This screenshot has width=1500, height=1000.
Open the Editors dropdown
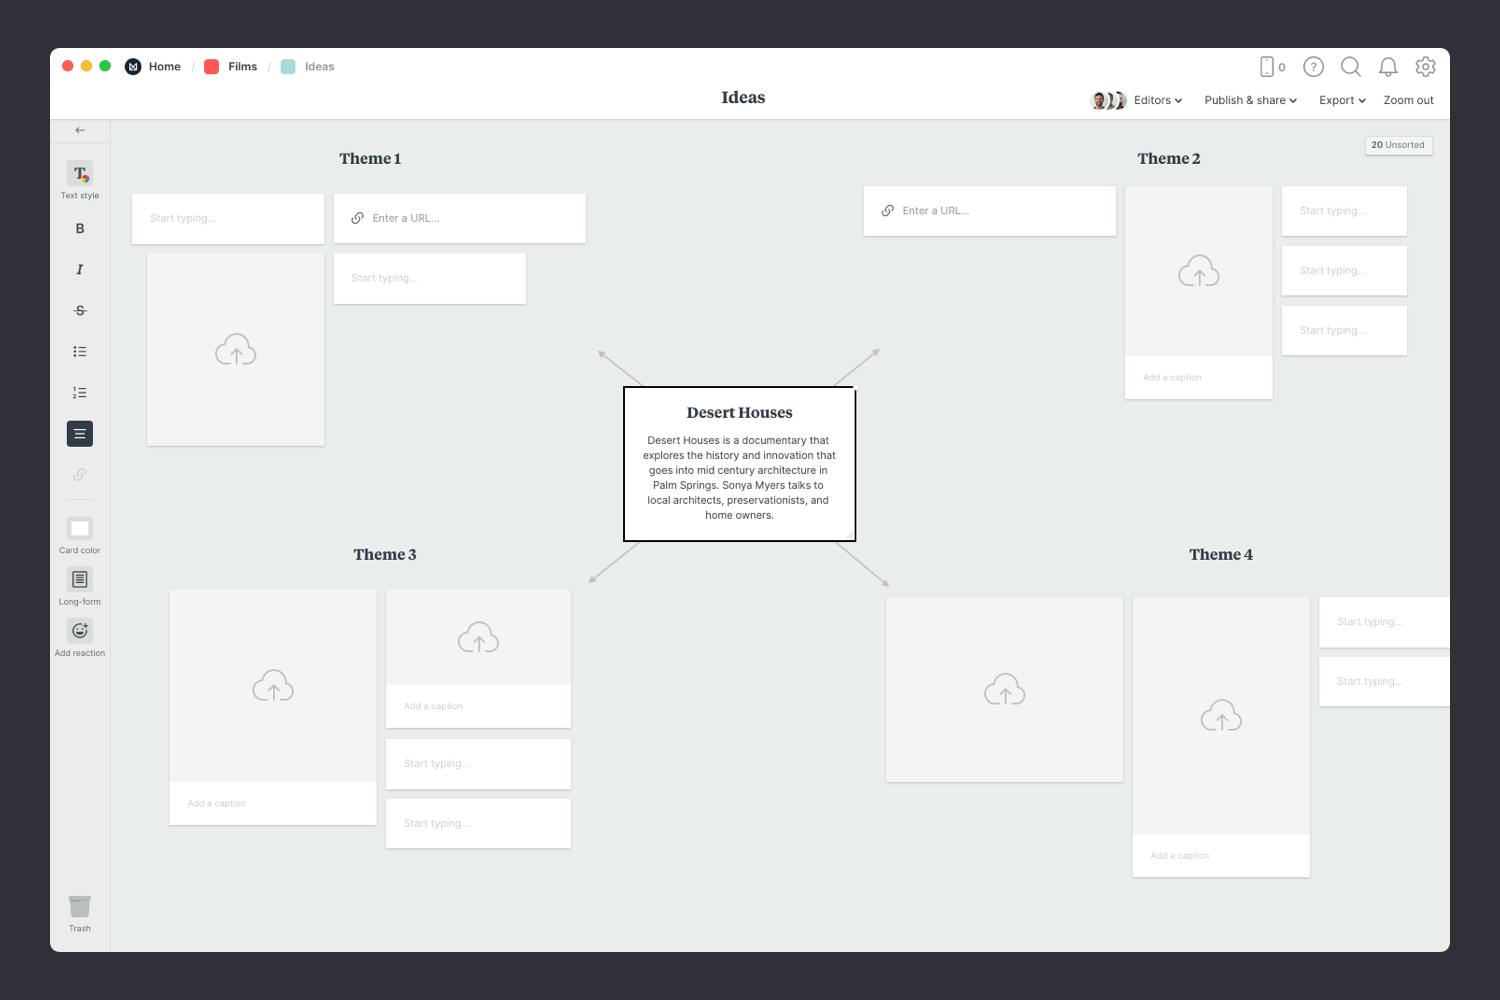pos(1155,100)
